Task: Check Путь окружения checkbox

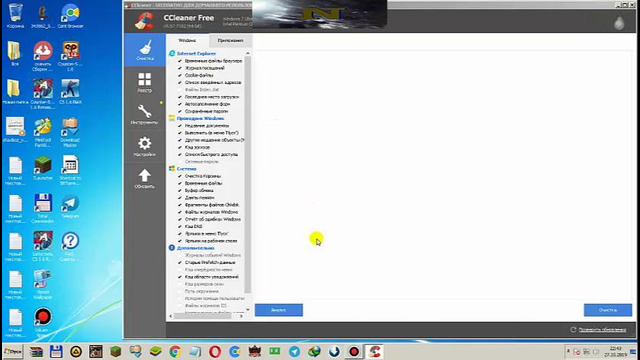Action: (x=180, y=291)
